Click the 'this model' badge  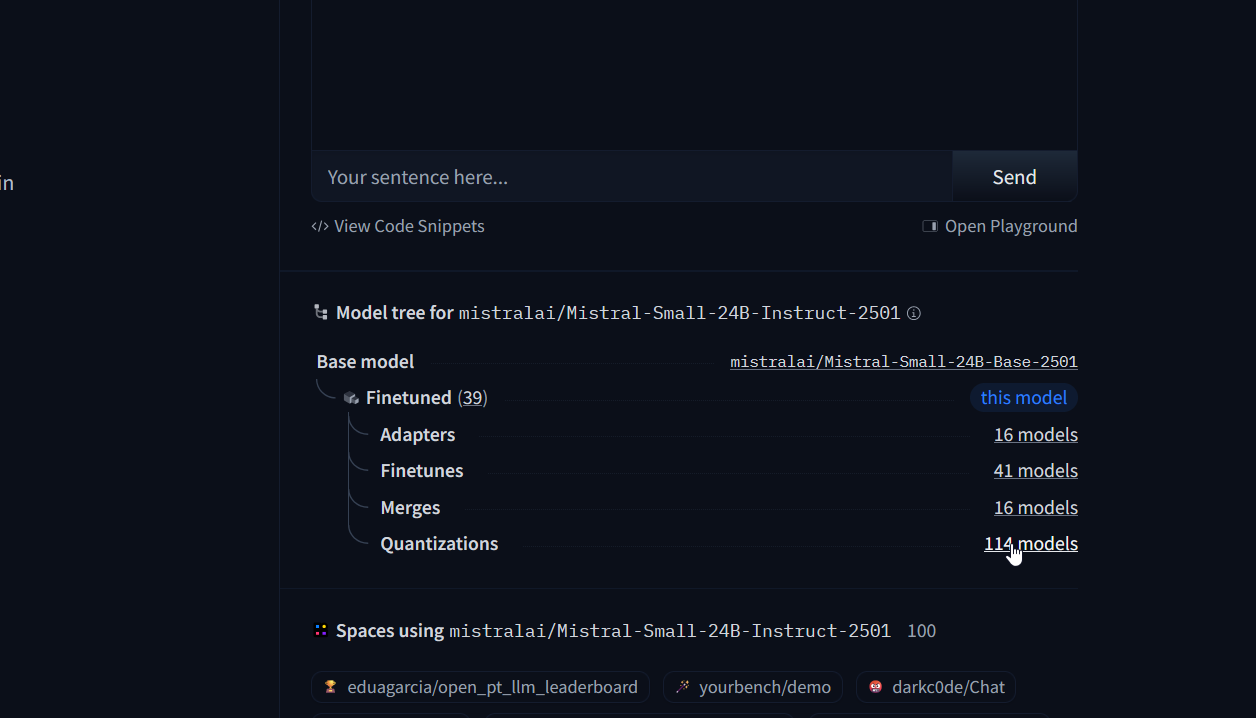(x=1023, y=398)
